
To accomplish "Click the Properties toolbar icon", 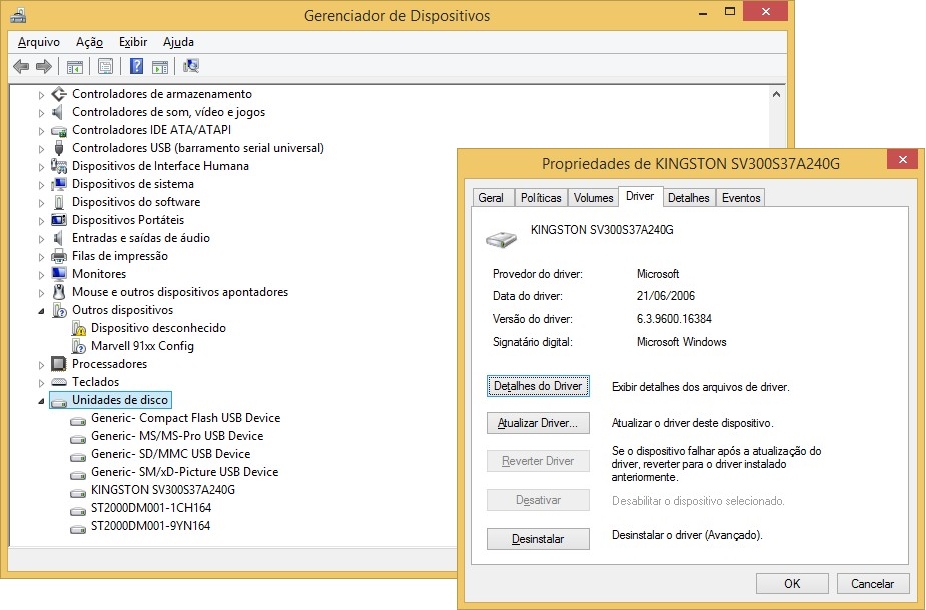I will [x=105, y=66].
